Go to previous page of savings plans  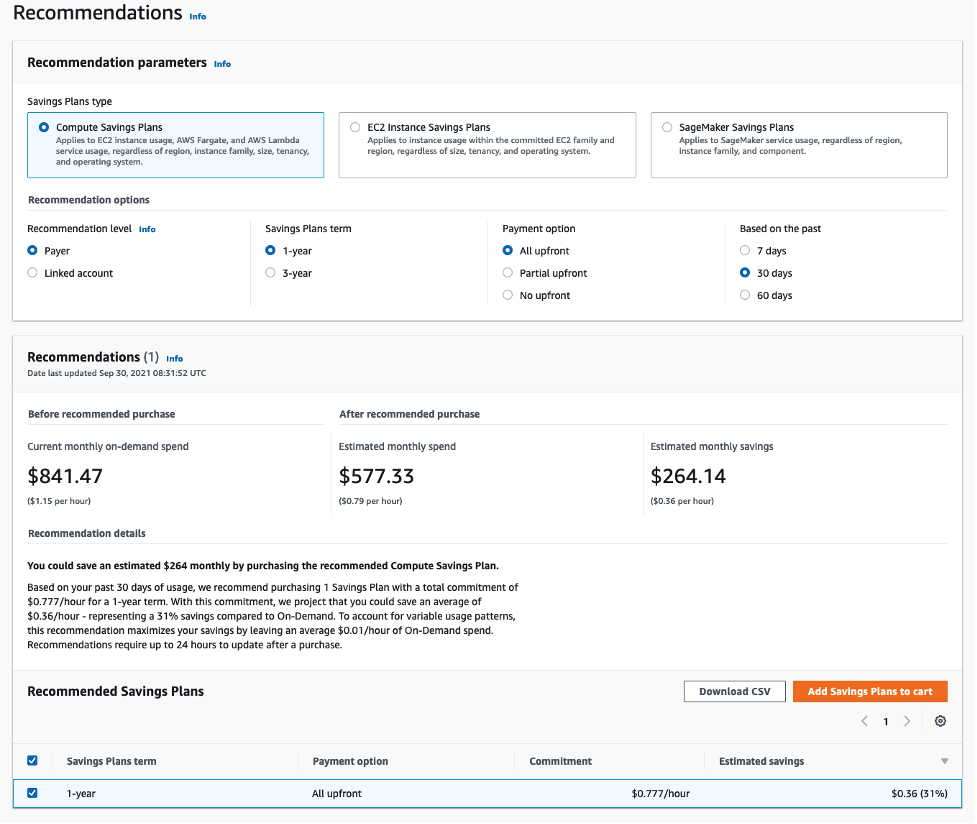864,721
